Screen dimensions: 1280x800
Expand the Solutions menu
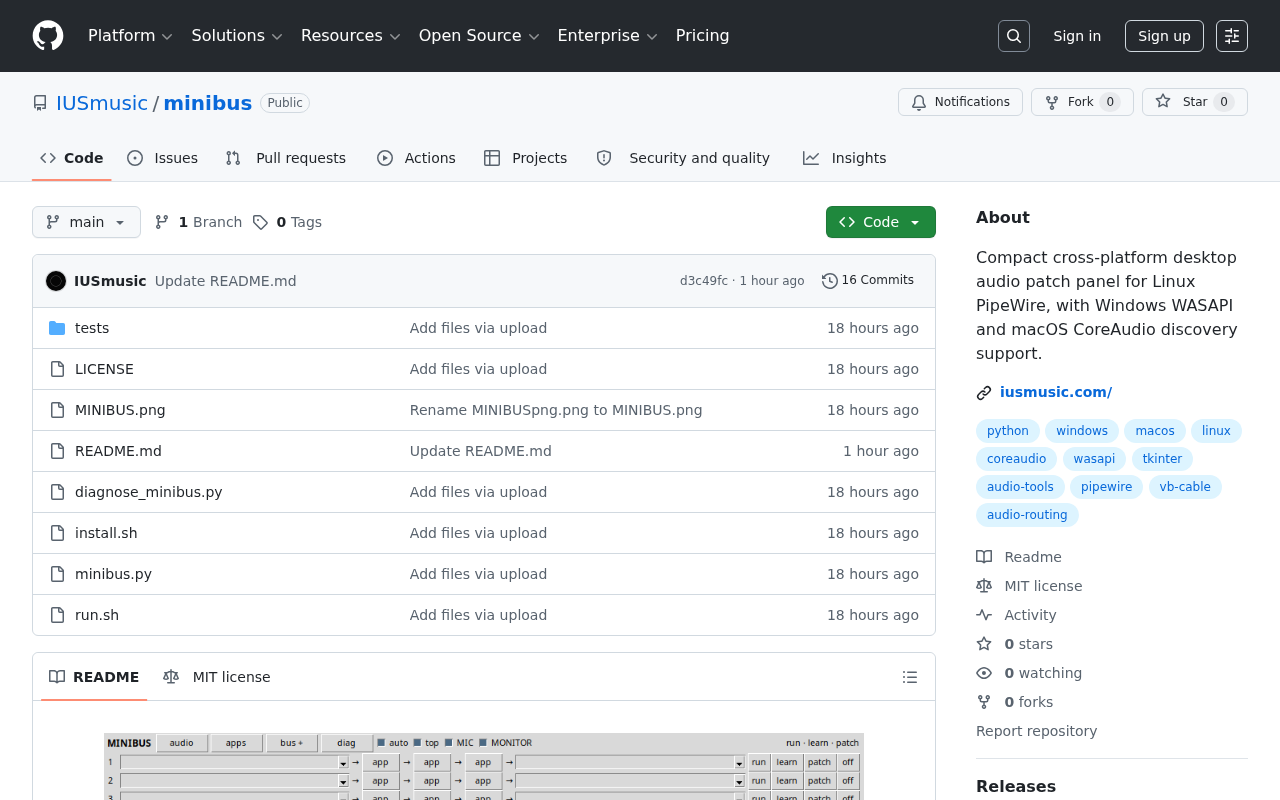(237, 36)
